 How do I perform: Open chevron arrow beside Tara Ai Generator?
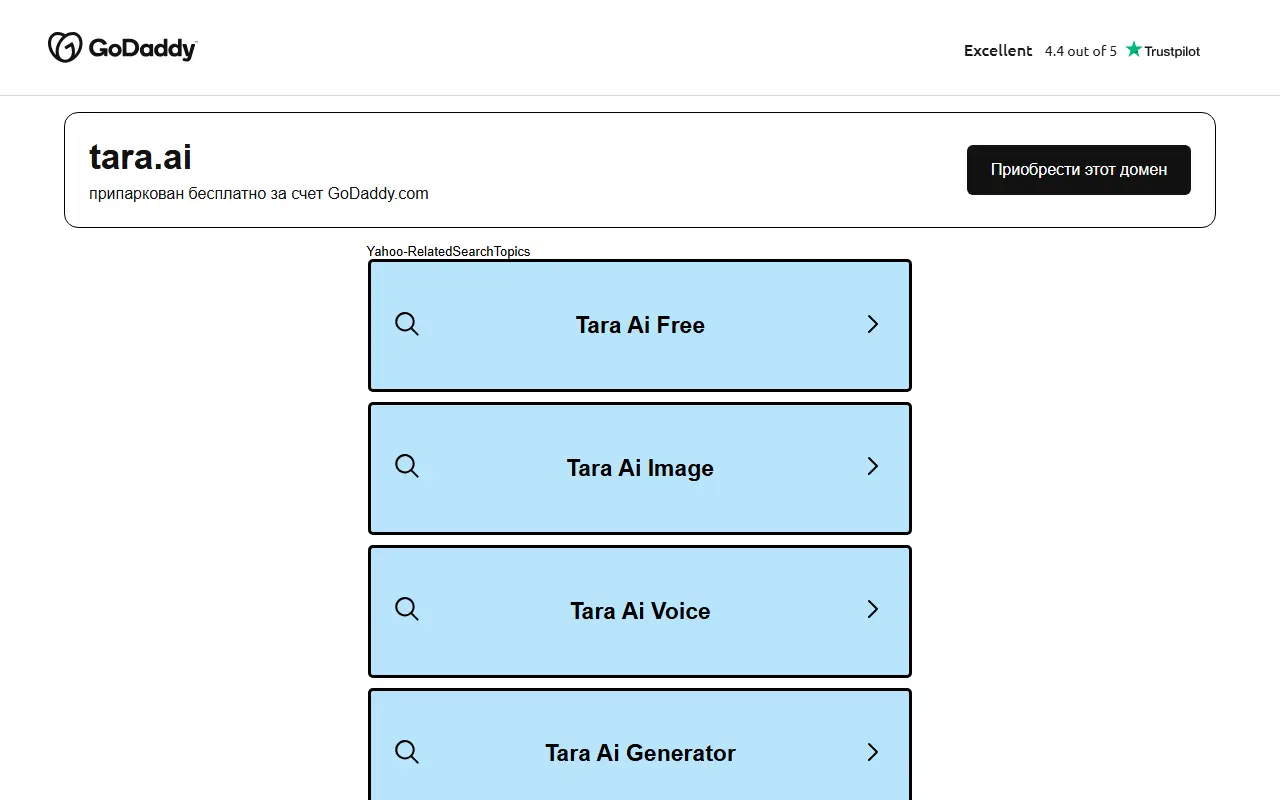point(873,752)
